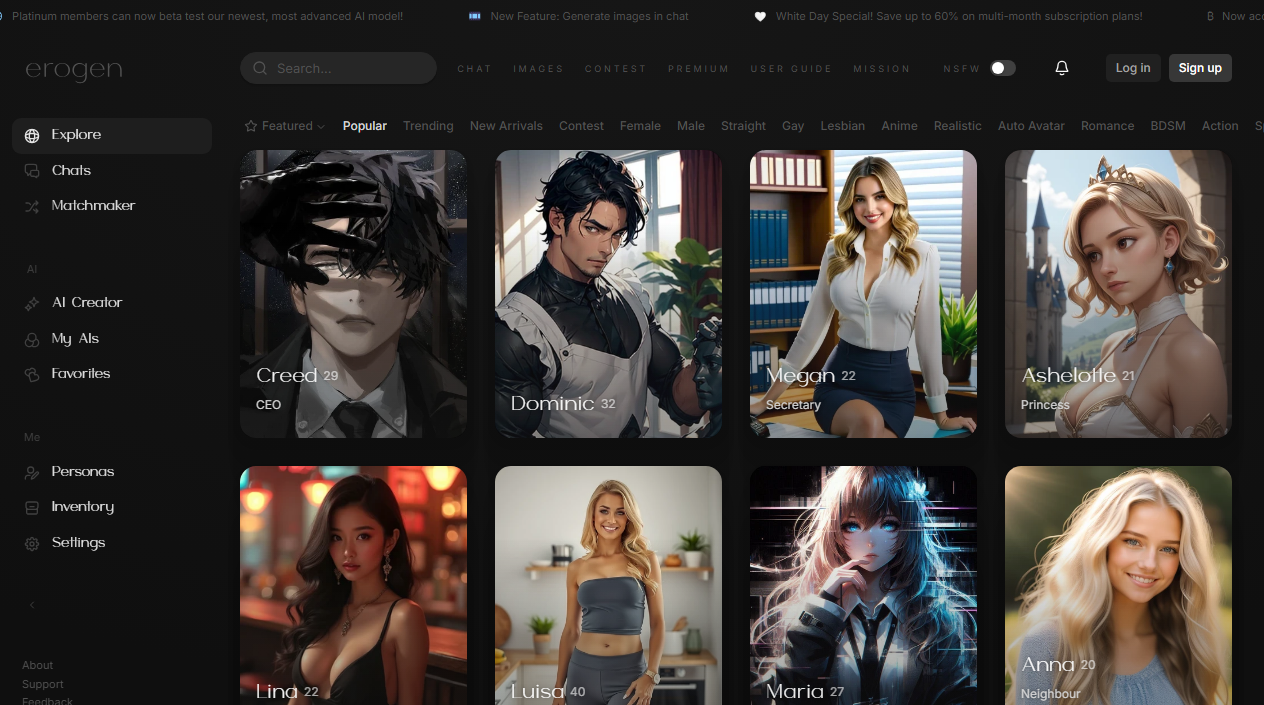Open Chats from the sidebar
The width and height of the screenshot is (1264, 705).
[x=70, y=170]
